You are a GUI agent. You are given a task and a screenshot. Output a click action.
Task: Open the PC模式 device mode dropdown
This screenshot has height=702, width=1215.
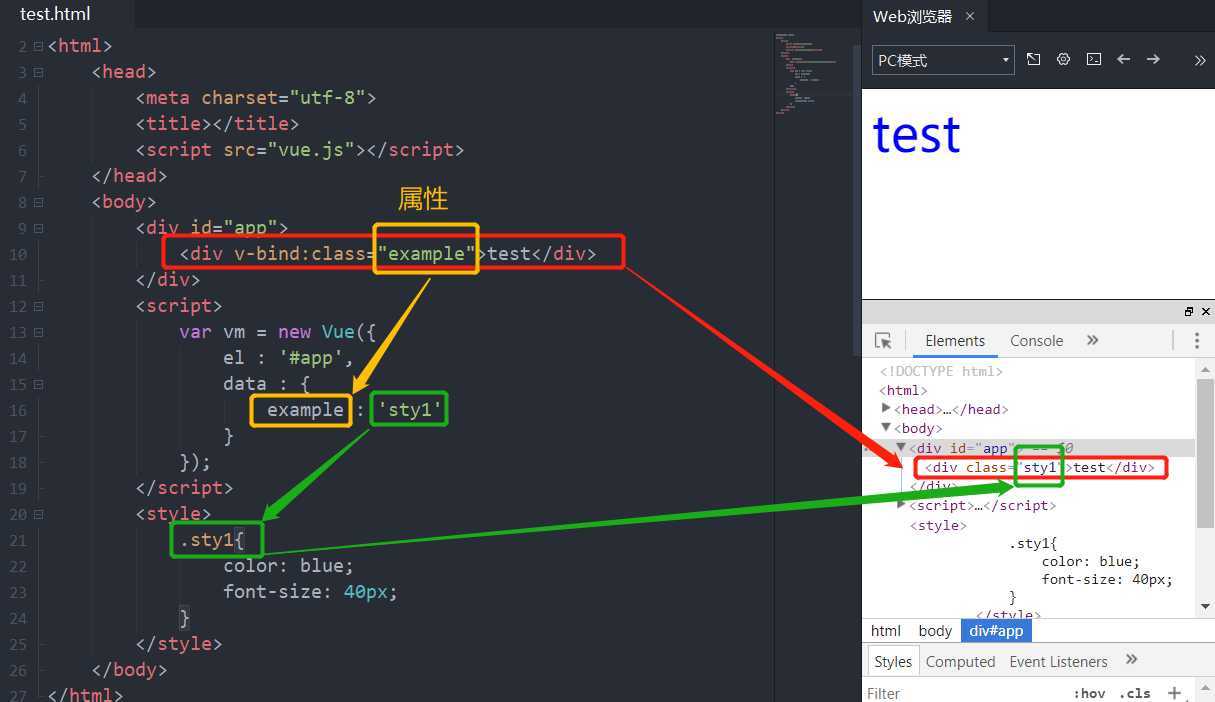pyautogui.click(x=944, y=60)
